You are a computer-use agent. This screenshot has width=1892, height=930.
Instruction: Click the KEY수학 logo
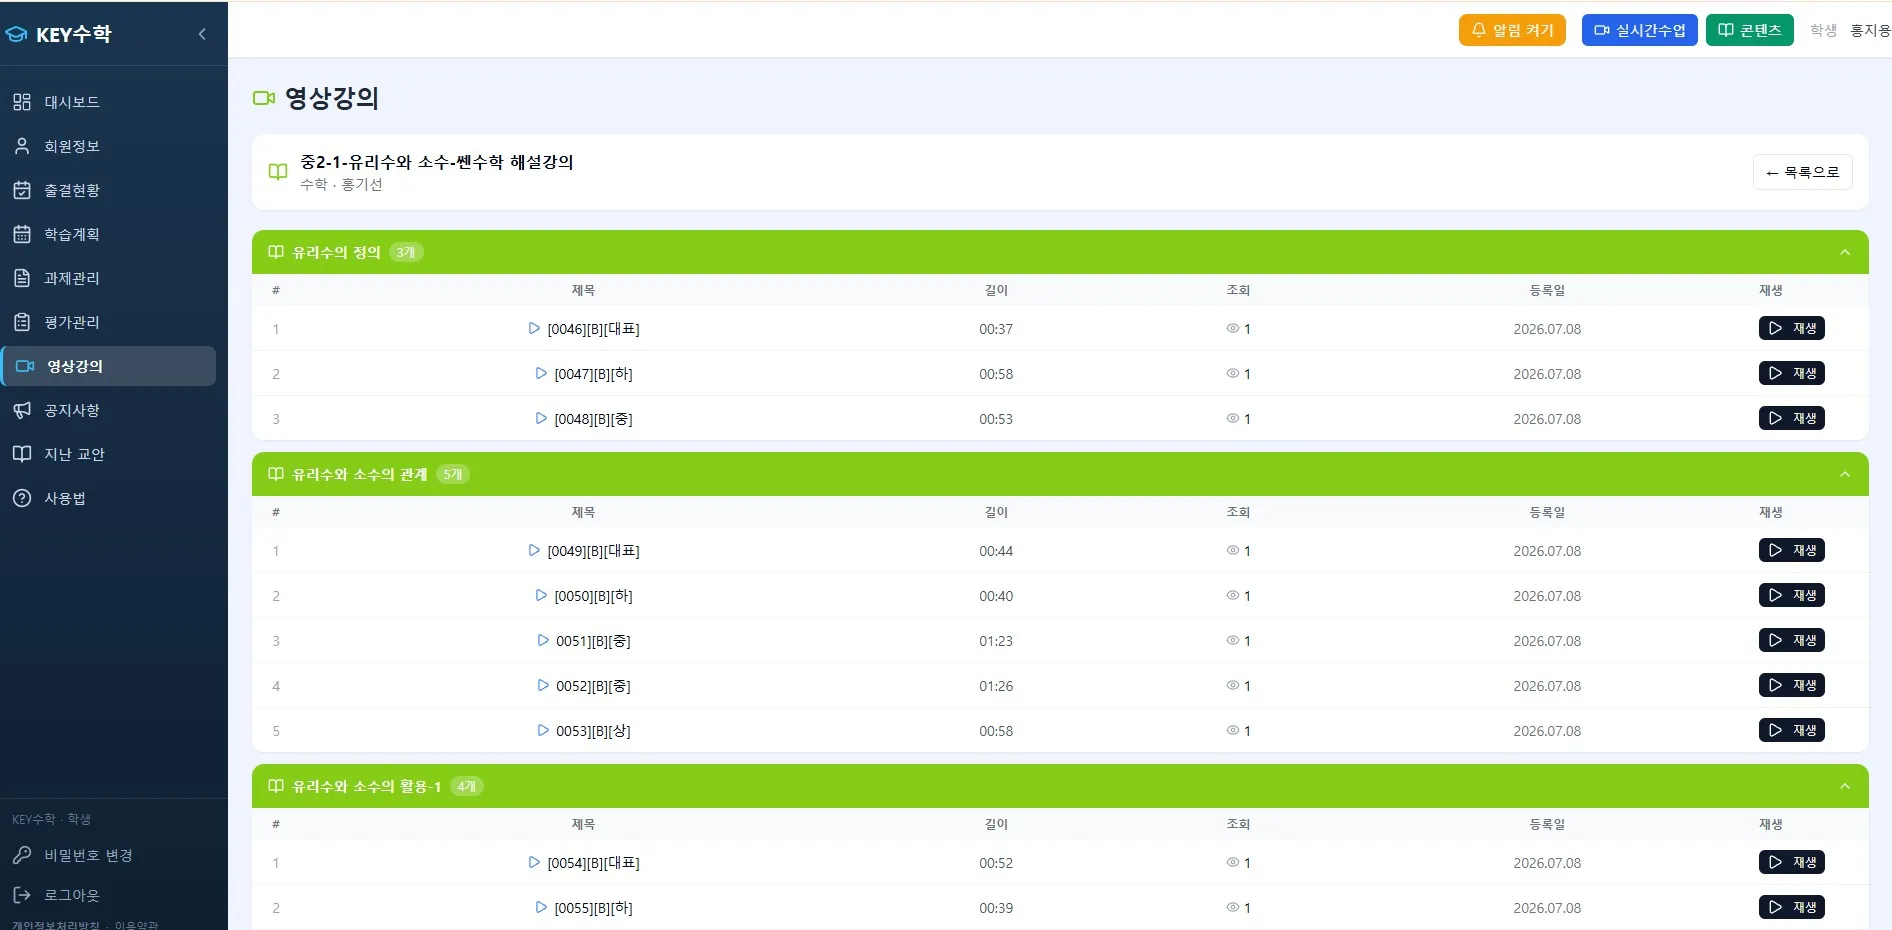pyautogui.click(x=59, y=34)
